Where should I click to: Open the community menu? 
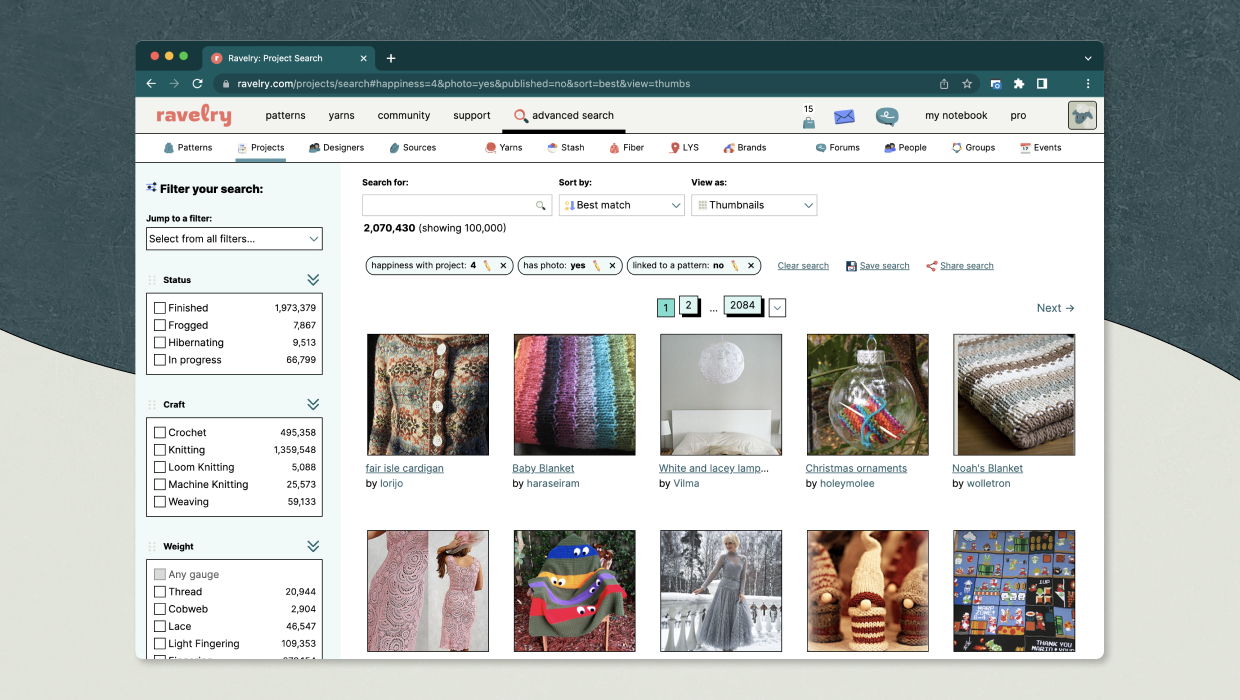click(404, 115)
